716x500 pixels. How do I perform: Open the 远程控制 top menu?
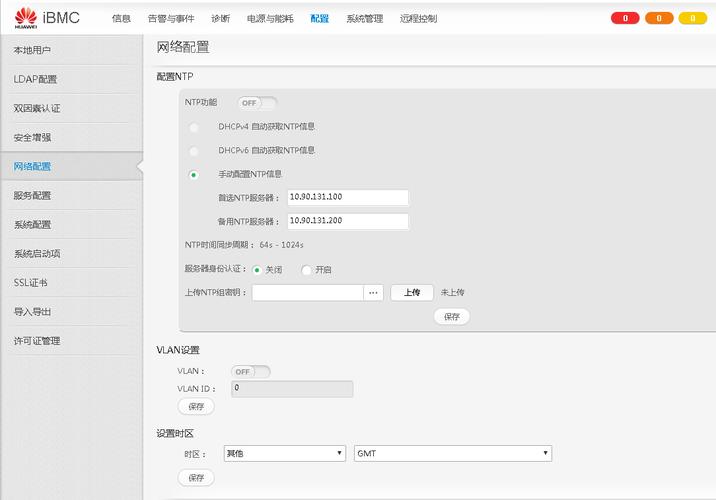tap(418, 18)
